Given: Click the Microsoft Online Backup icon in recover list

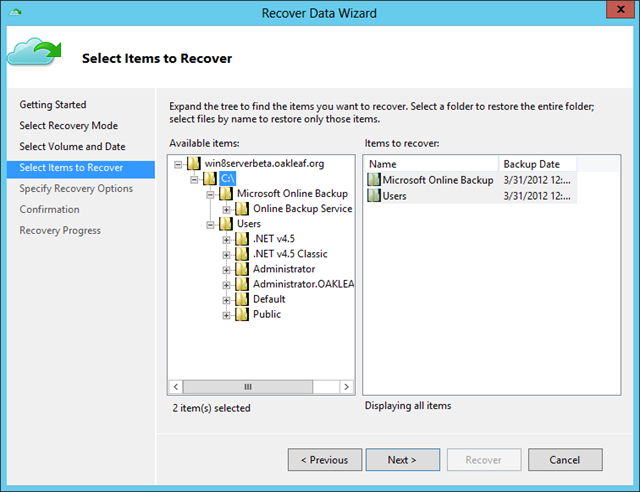Looking at the screenshot, I should (x=373, y=180).
